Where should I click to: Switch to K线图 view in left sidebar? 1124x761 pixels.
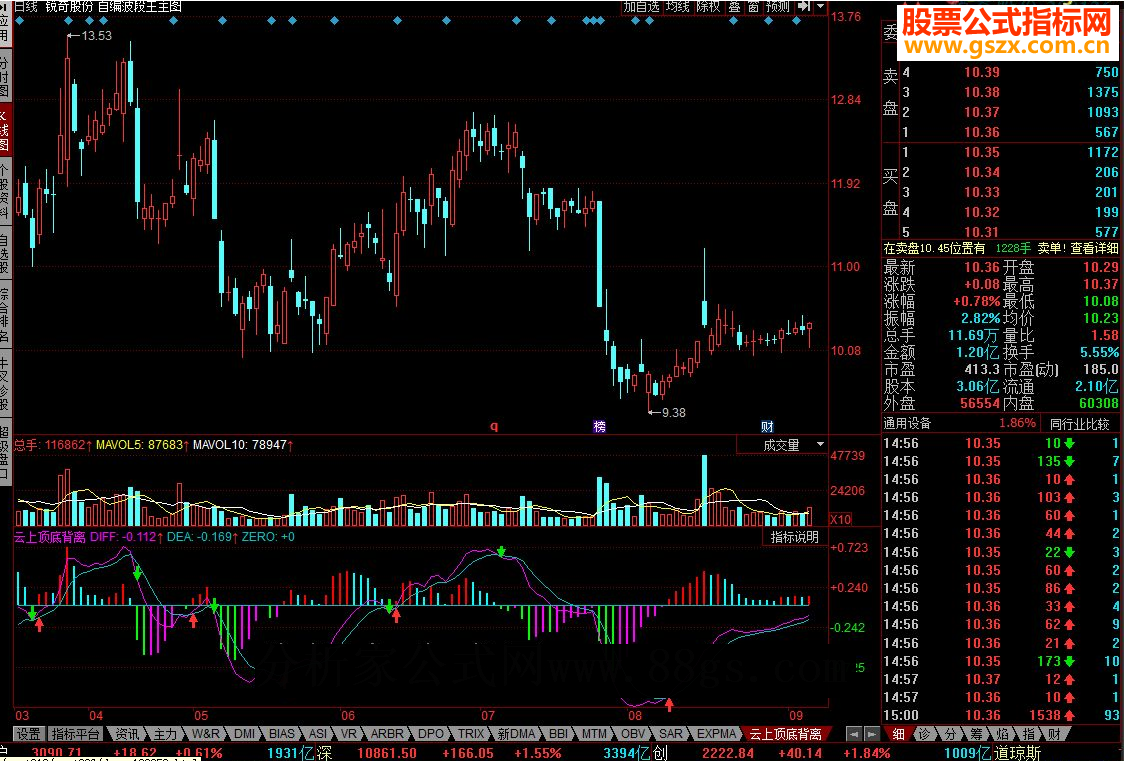pos(5,130)
